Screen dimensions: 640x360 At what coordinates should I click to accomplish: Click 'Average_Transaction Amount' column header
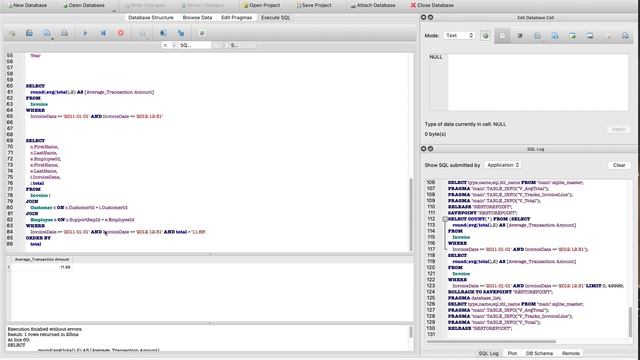point(42,259)
